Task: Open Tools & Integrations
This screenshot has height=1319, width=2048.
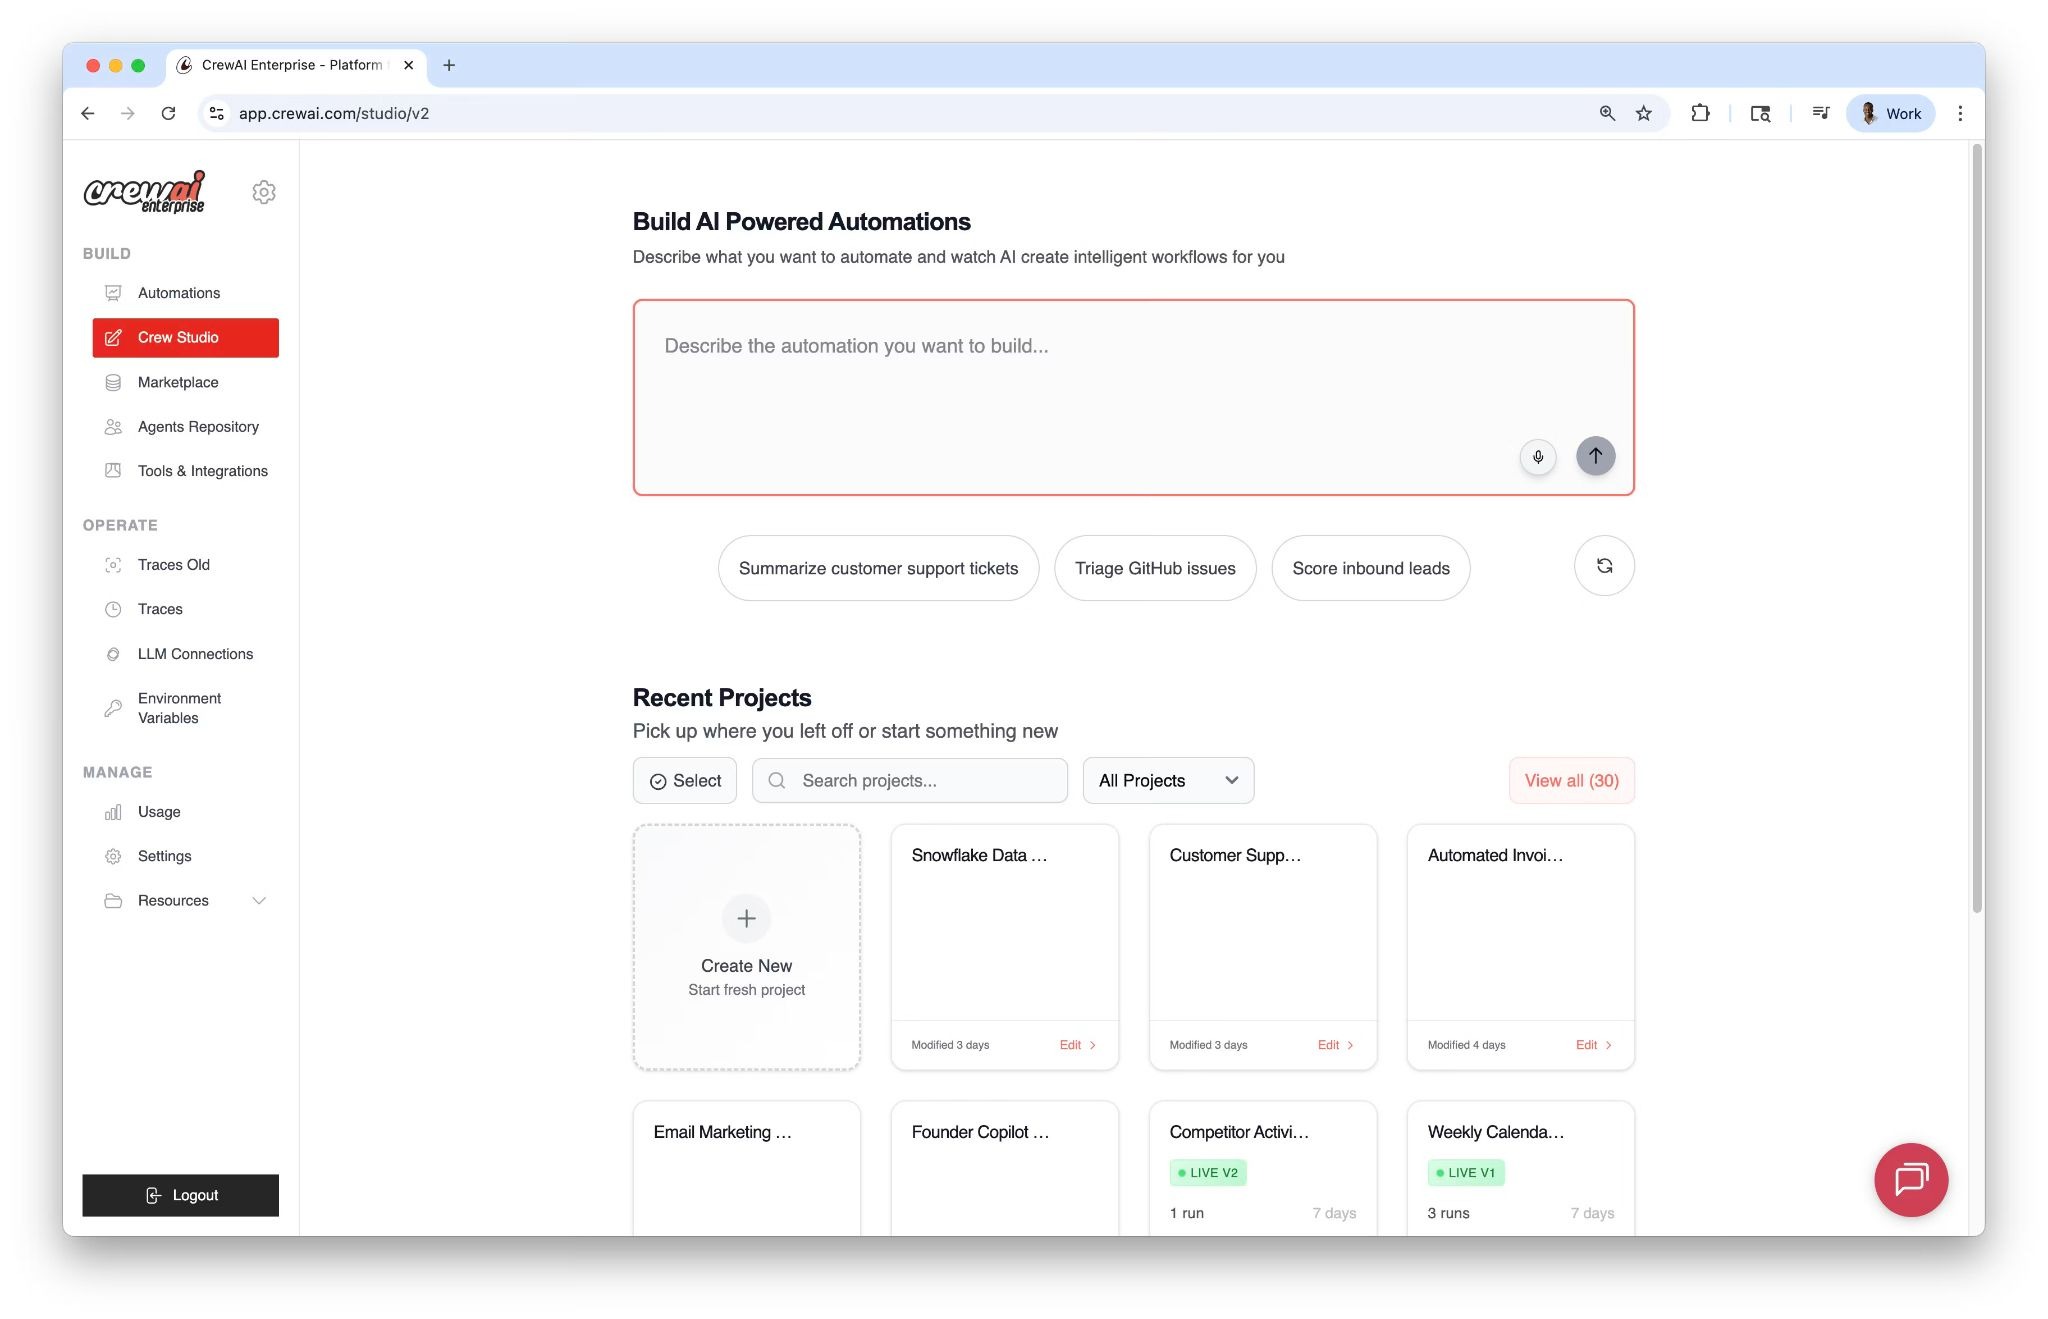Action: tap(186, 471)
